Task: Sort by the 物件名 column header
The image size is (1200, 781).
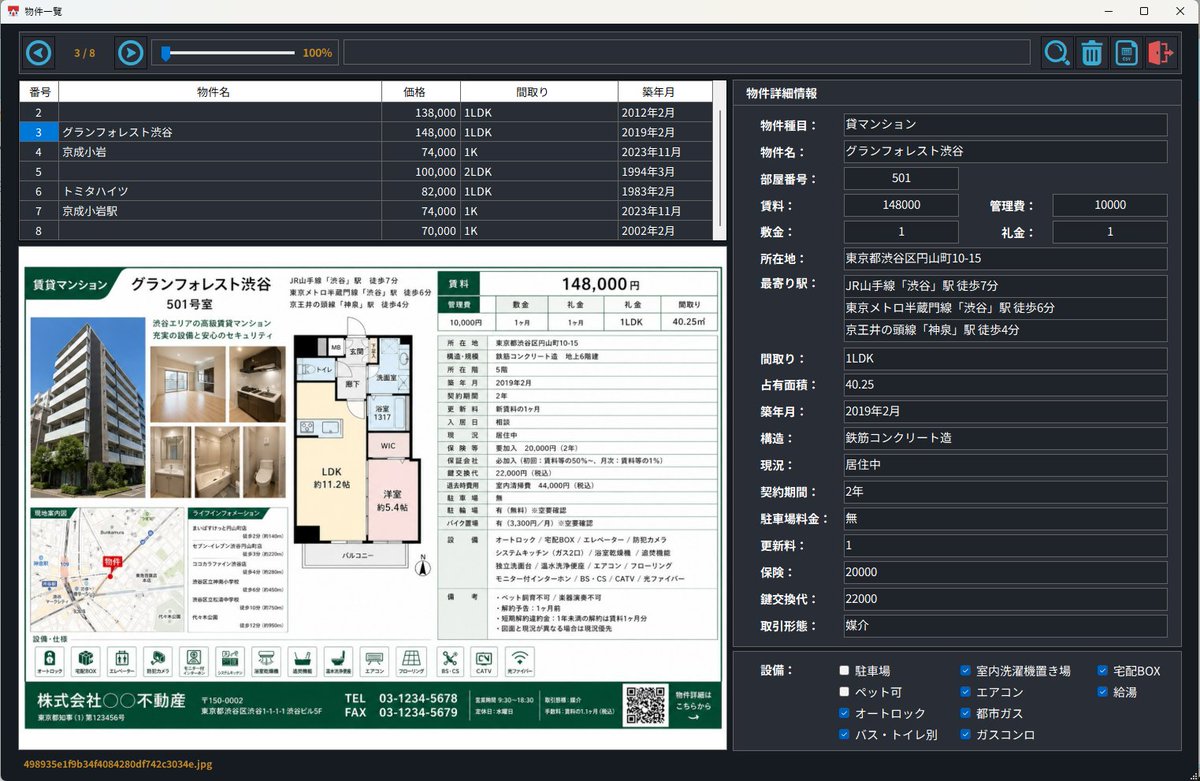Action: 220,92
